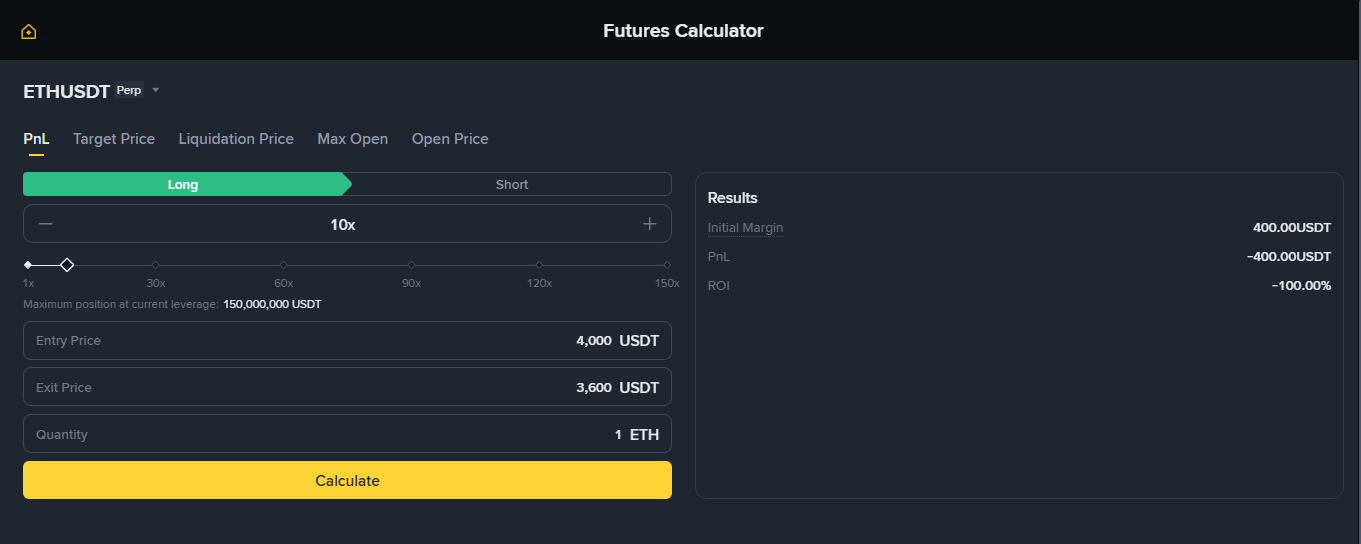
Task: Select the Long position toggle
Action: click(x=183, y=184)
